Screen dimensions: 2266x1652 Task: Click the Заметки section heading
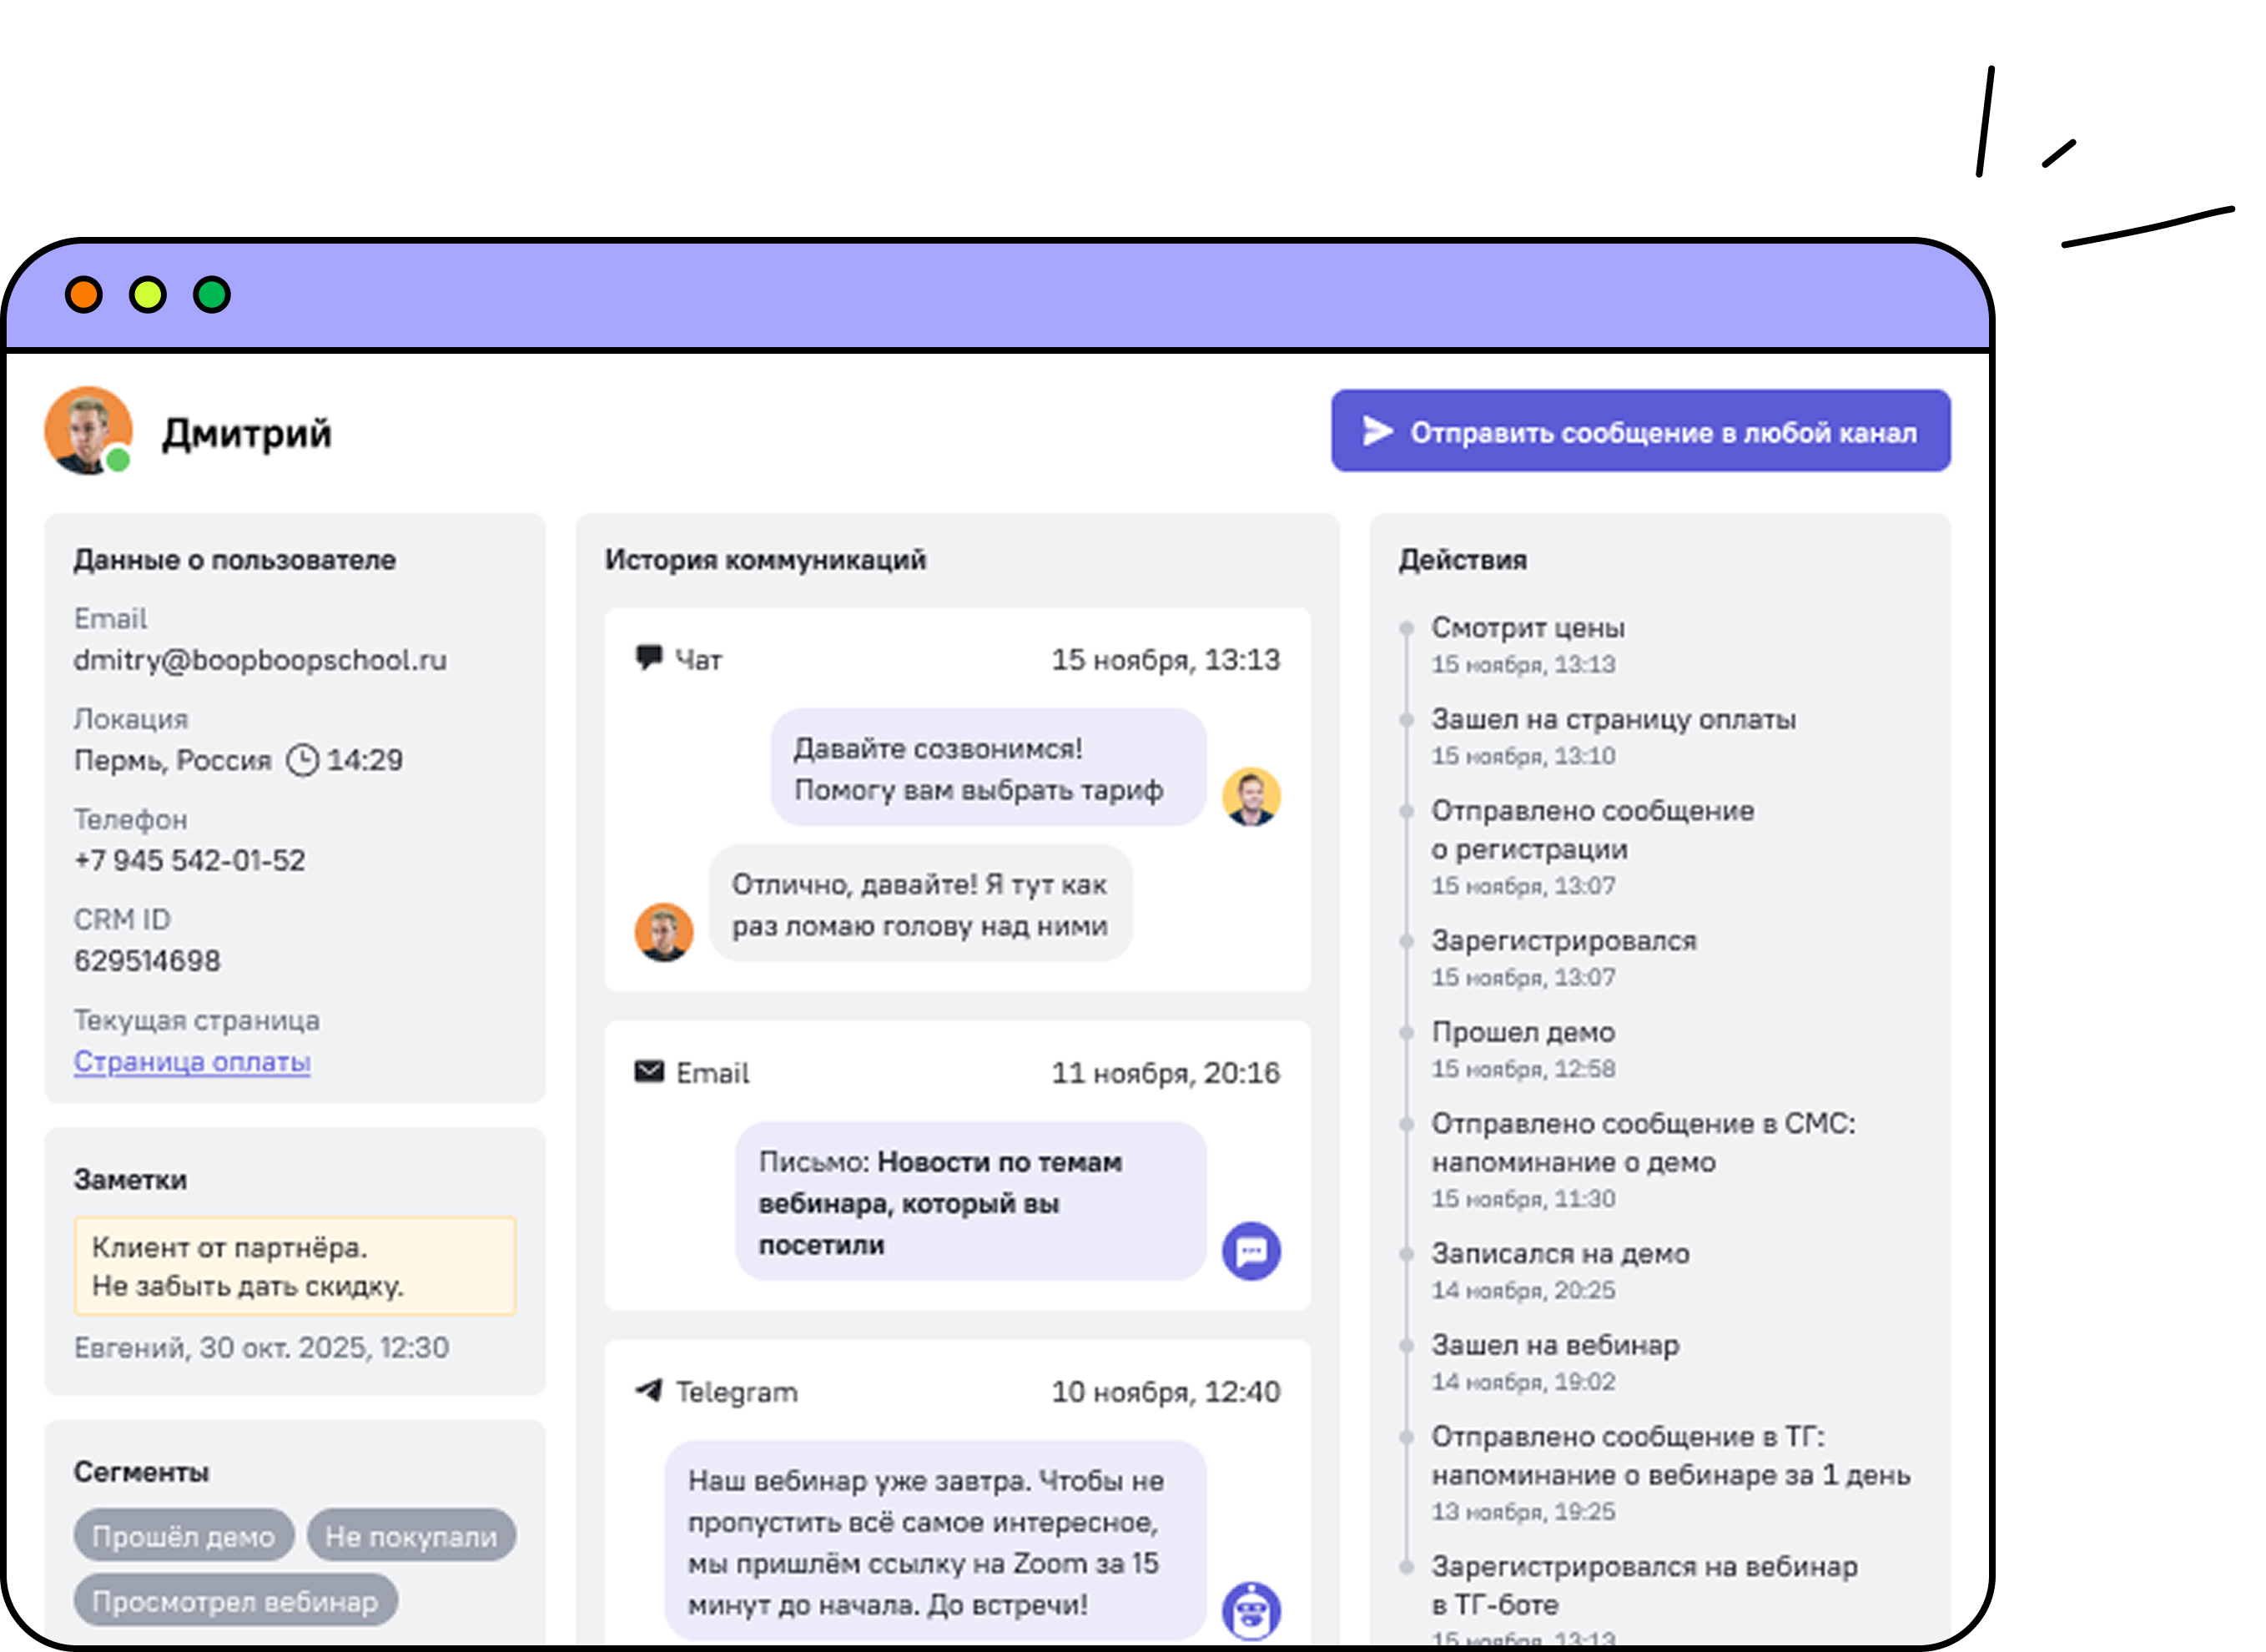(x=130, y=1179)
